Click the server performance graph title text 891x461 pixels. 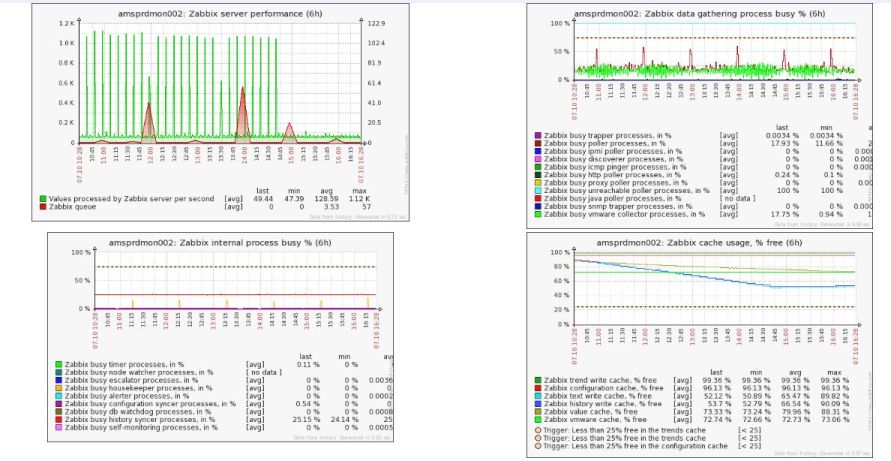tap(220, 13)
